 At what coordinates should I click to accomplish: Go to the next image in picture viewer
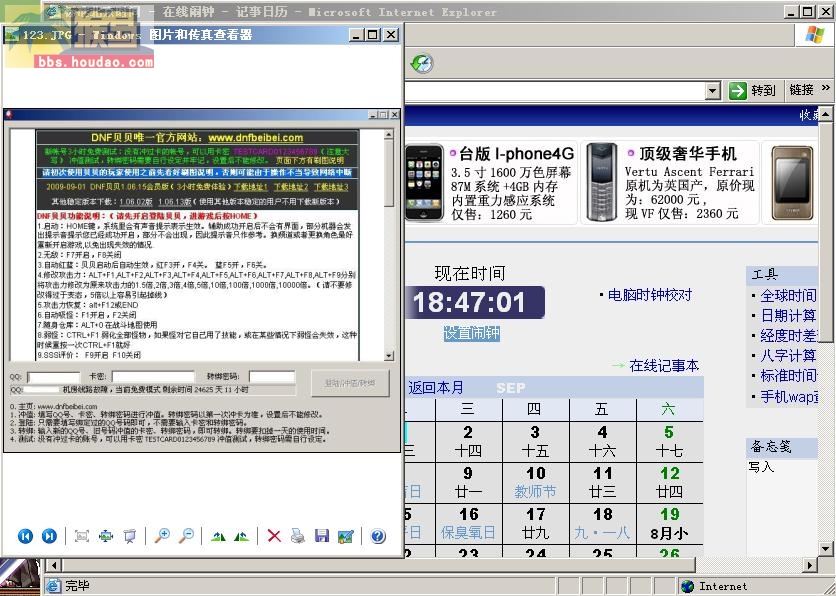pyautogui.click(x=49, y=536)
